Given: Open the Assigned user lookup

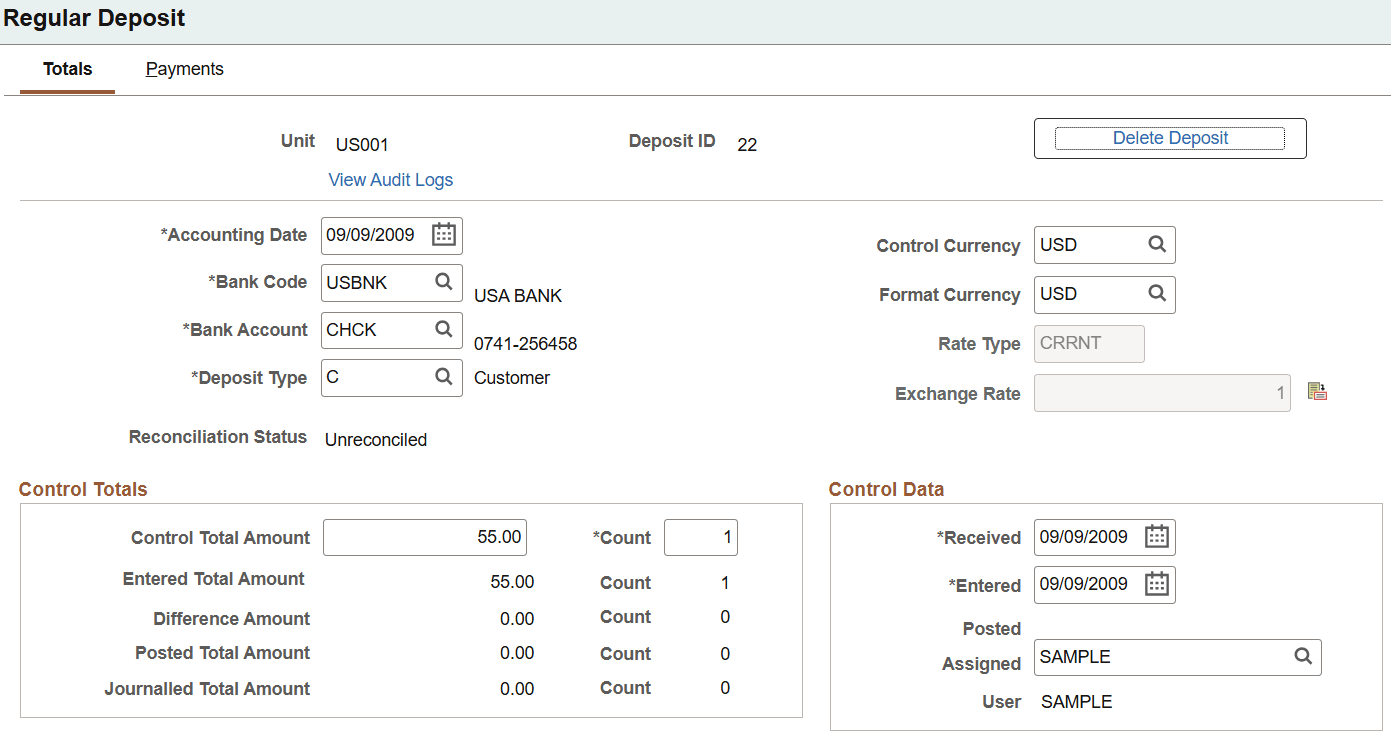Looking at the screenshot, I should [1303, 656].
